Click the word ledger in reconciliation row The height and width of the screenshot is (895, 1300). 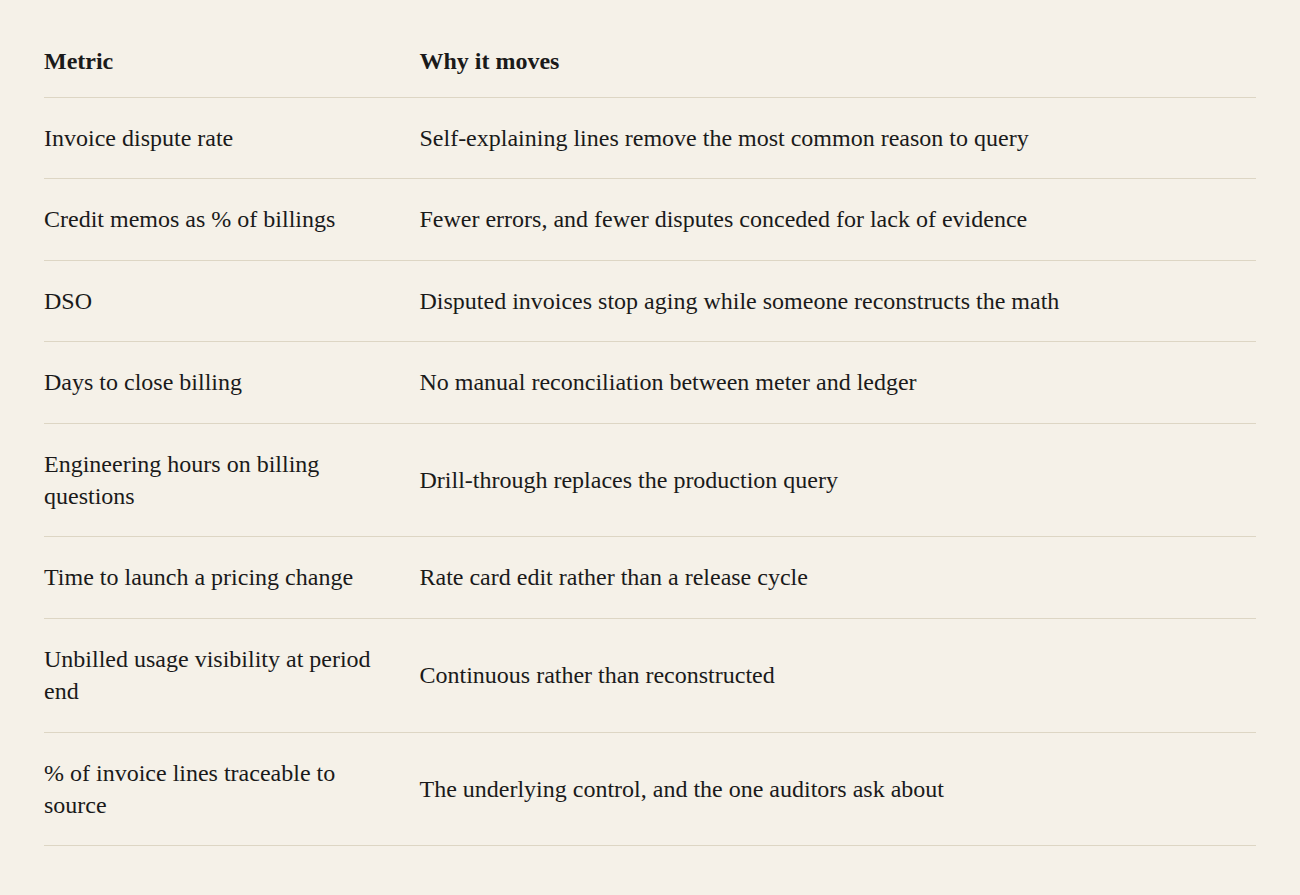tap(887, 382)
